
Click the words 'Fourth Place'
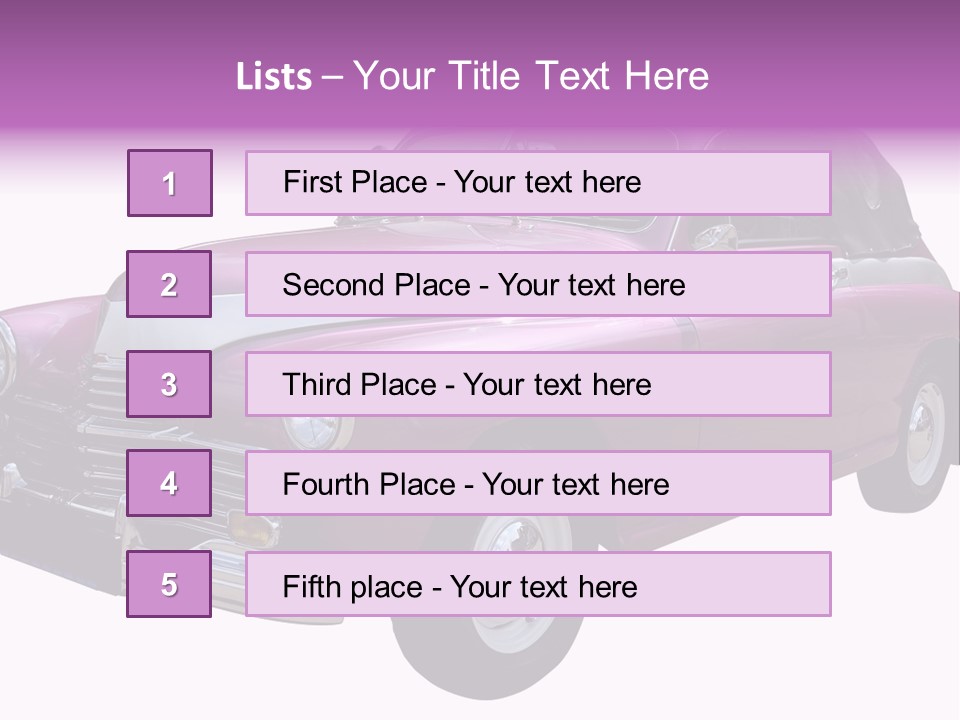pos(369,484)
